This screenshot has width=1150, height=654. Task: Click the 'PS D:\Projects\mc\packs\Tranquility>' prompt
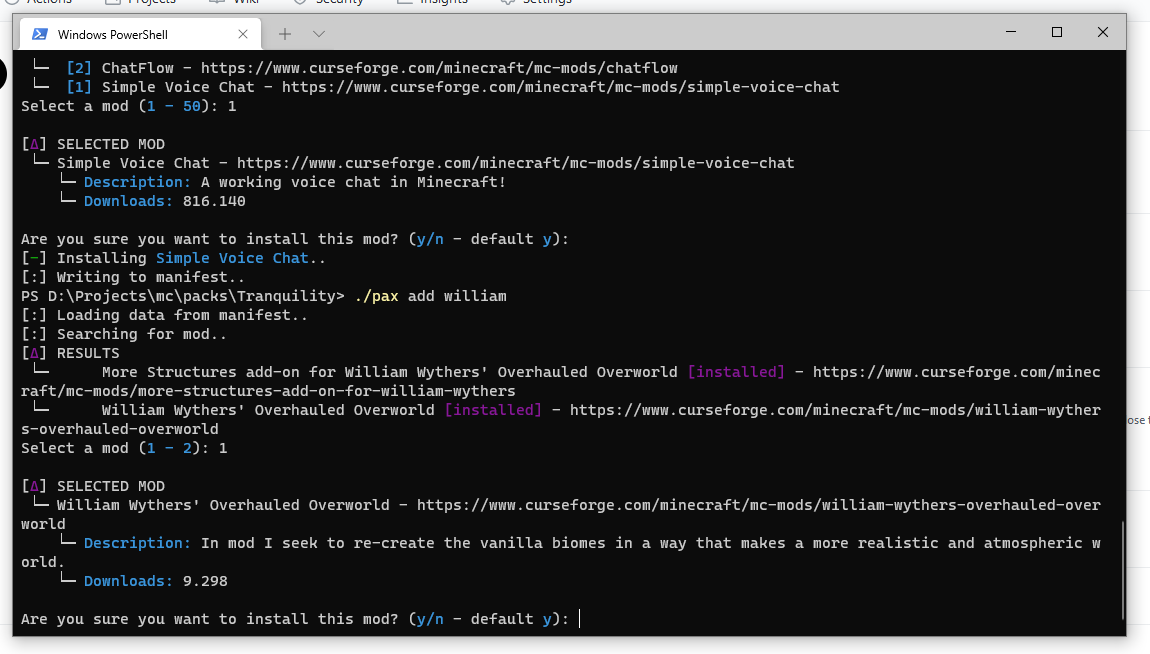183,296
